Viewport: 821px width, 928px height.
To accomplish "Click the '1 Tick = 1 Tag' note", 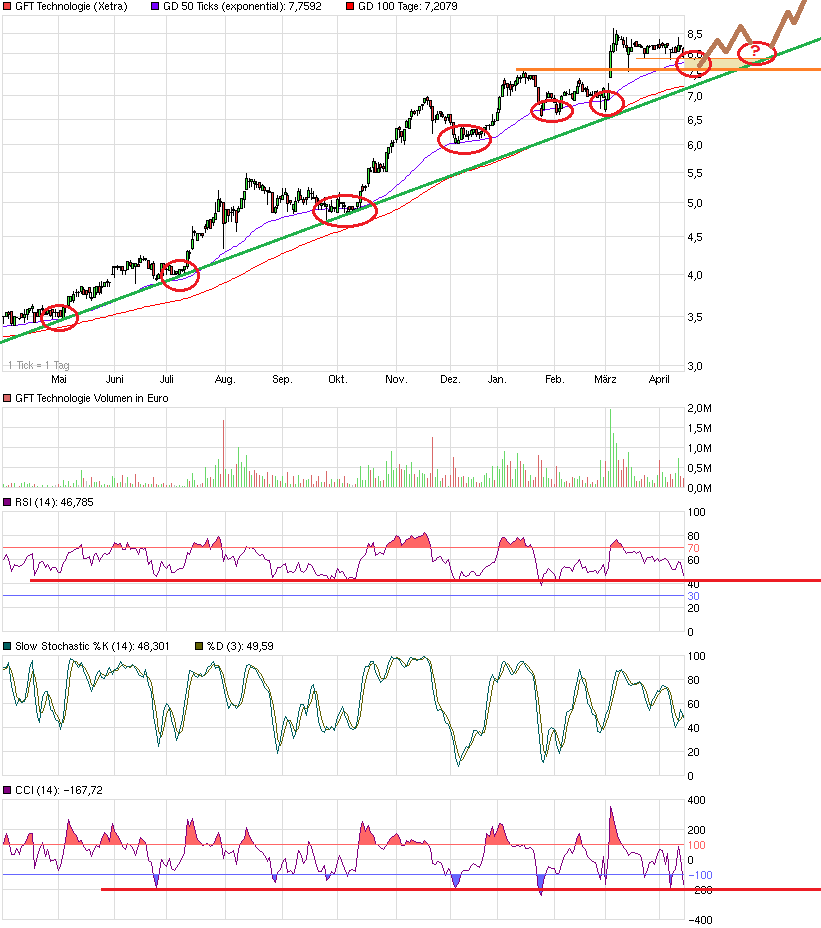I will point(39,365).
